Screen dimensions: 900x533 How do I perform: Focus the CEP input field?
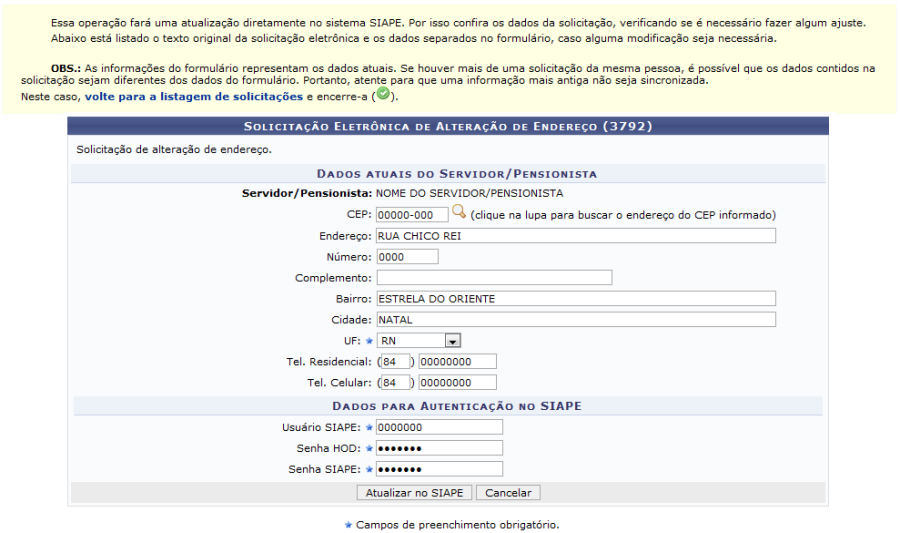pyautogui.click(x=412, y=214)
